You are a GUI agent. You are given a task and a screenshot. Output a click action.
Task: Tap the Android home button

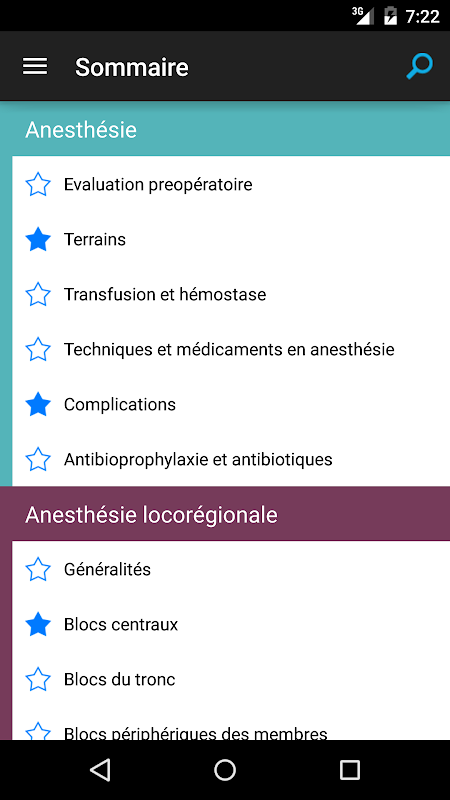[225, 769]
